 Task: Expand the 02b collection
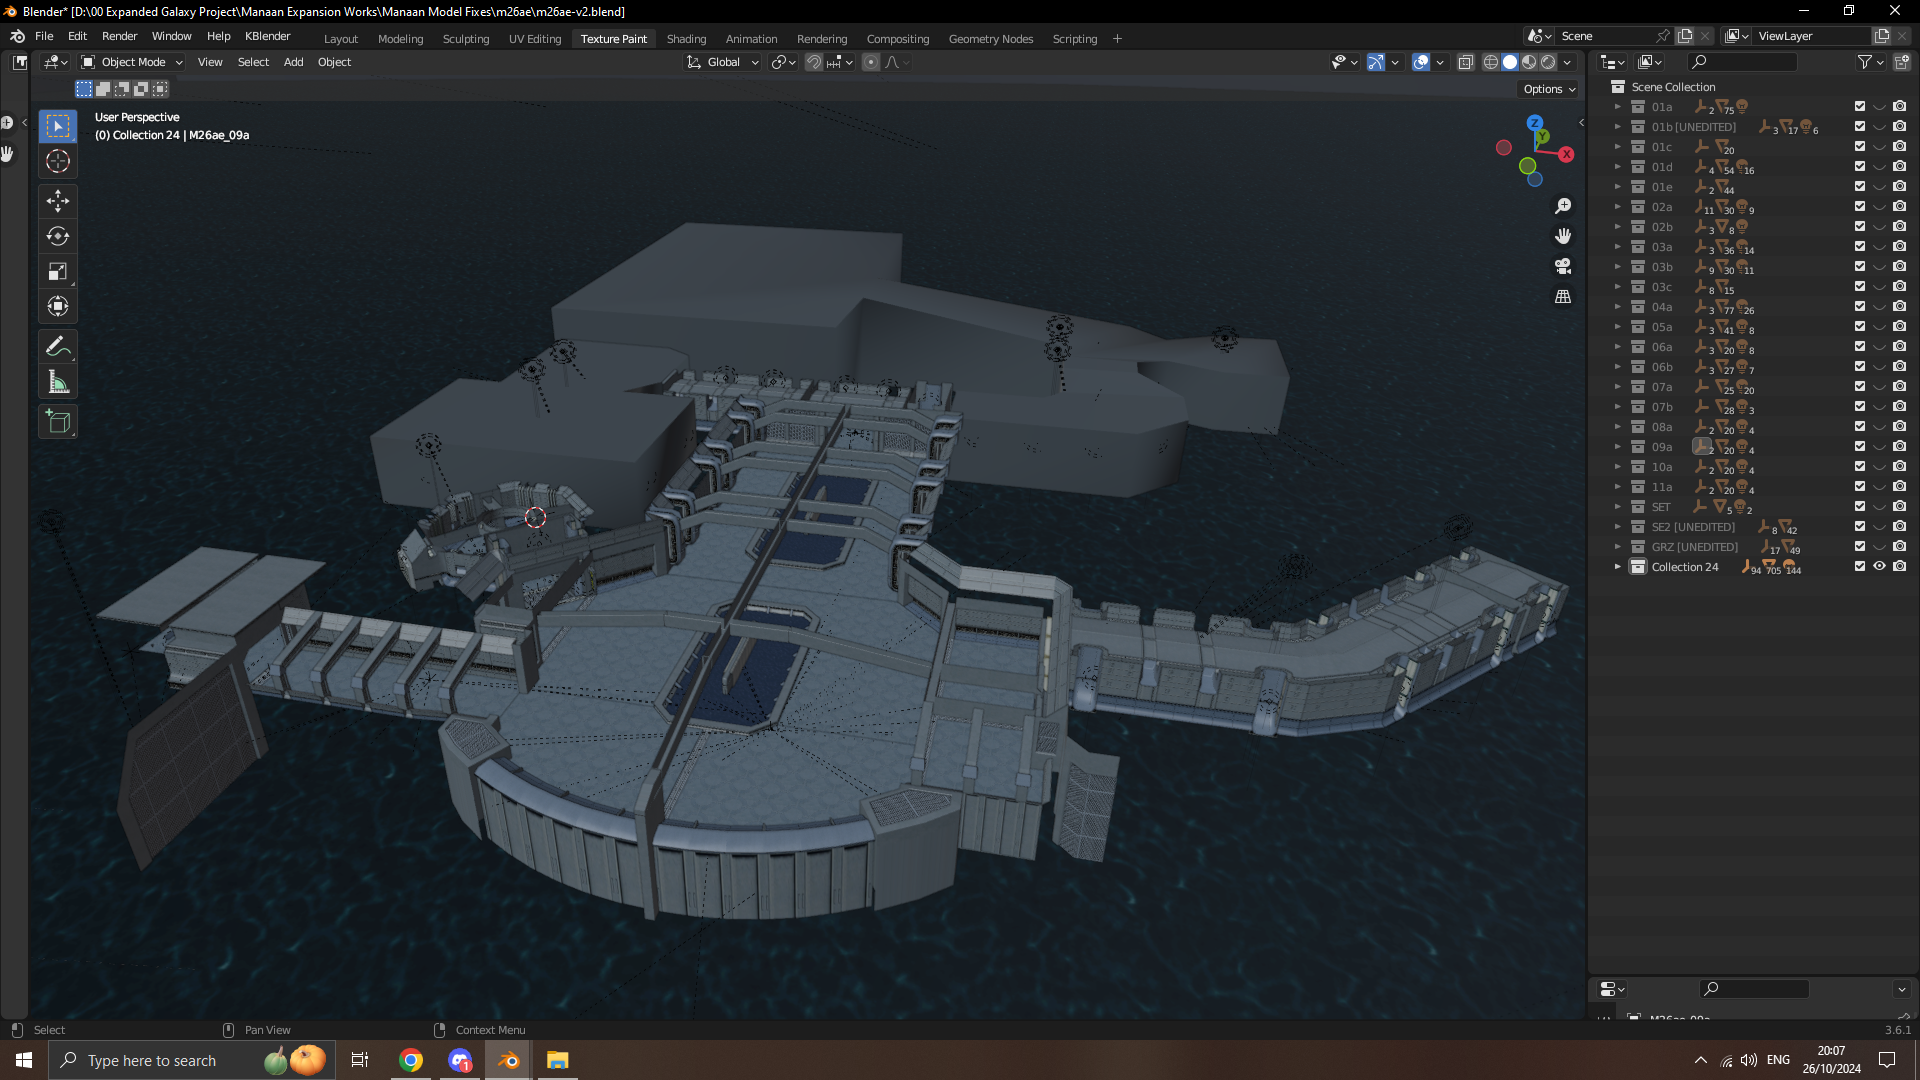(1617, 227)
